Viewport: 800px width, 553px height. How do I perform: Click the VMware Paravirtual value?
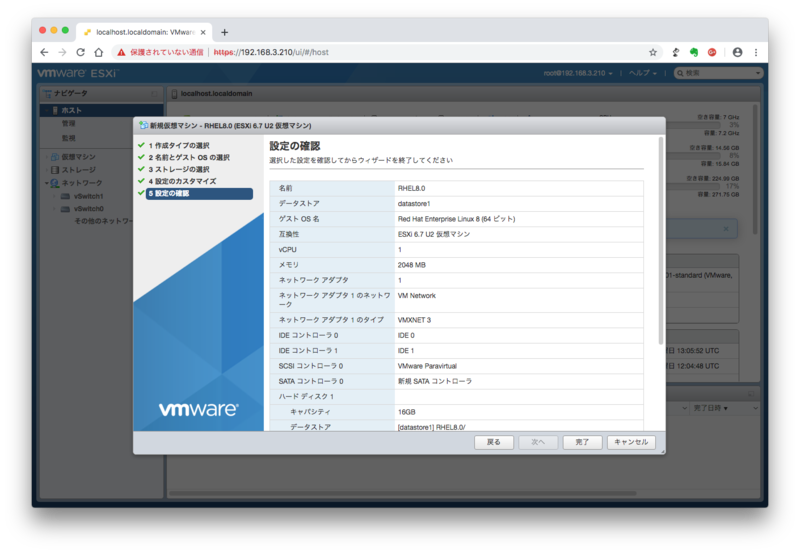point(427,366)
